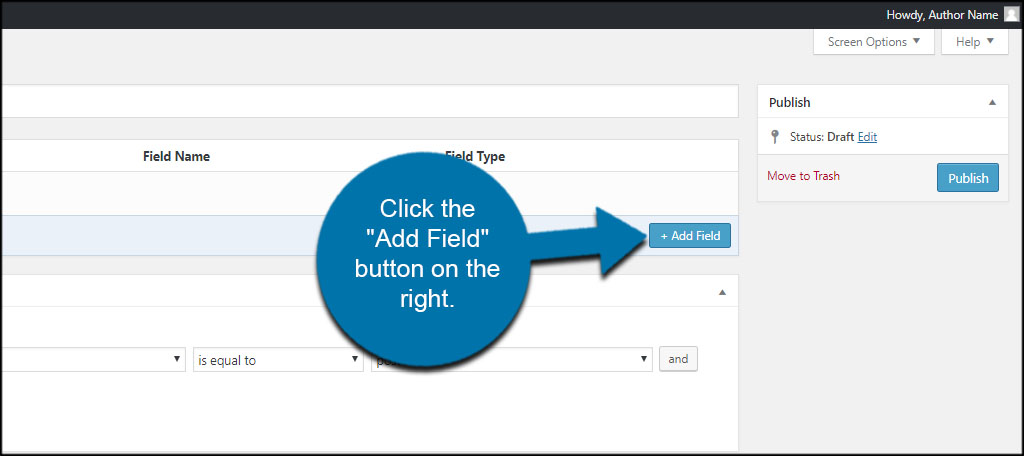Open the leftmost rule parameter dropdown
The image size is (1024, 456).
[x=90, y=360]
